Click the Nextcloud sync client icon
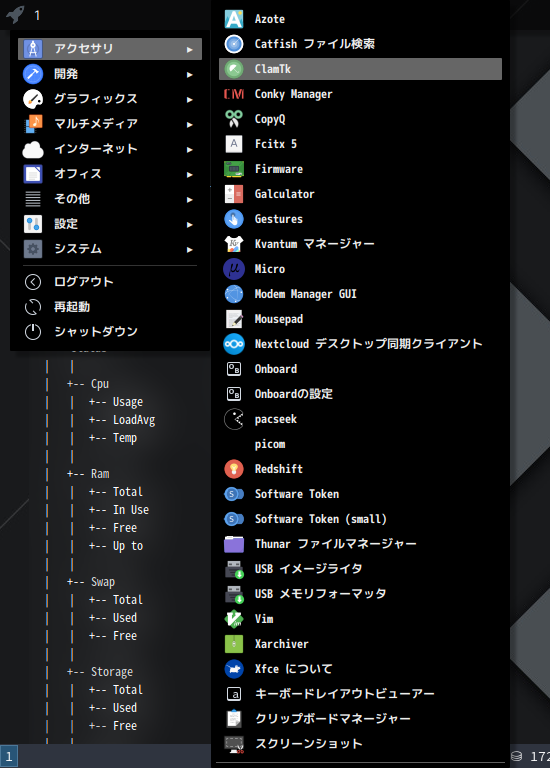Viewport: 550px width, 768px height. (234, 344)
